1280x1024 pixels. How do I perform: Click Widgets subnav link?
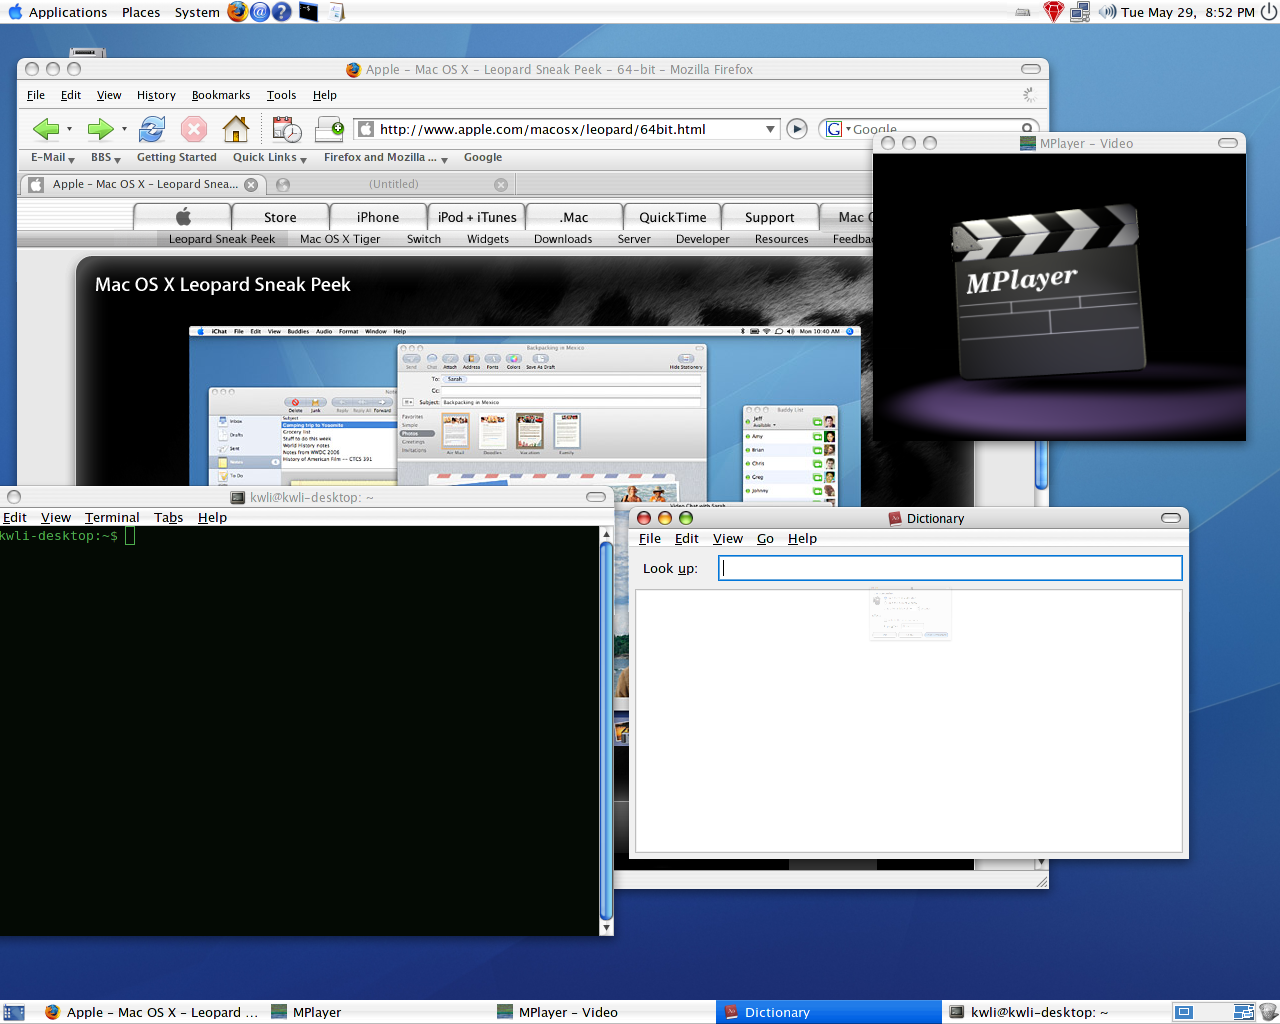click(488, 239)
